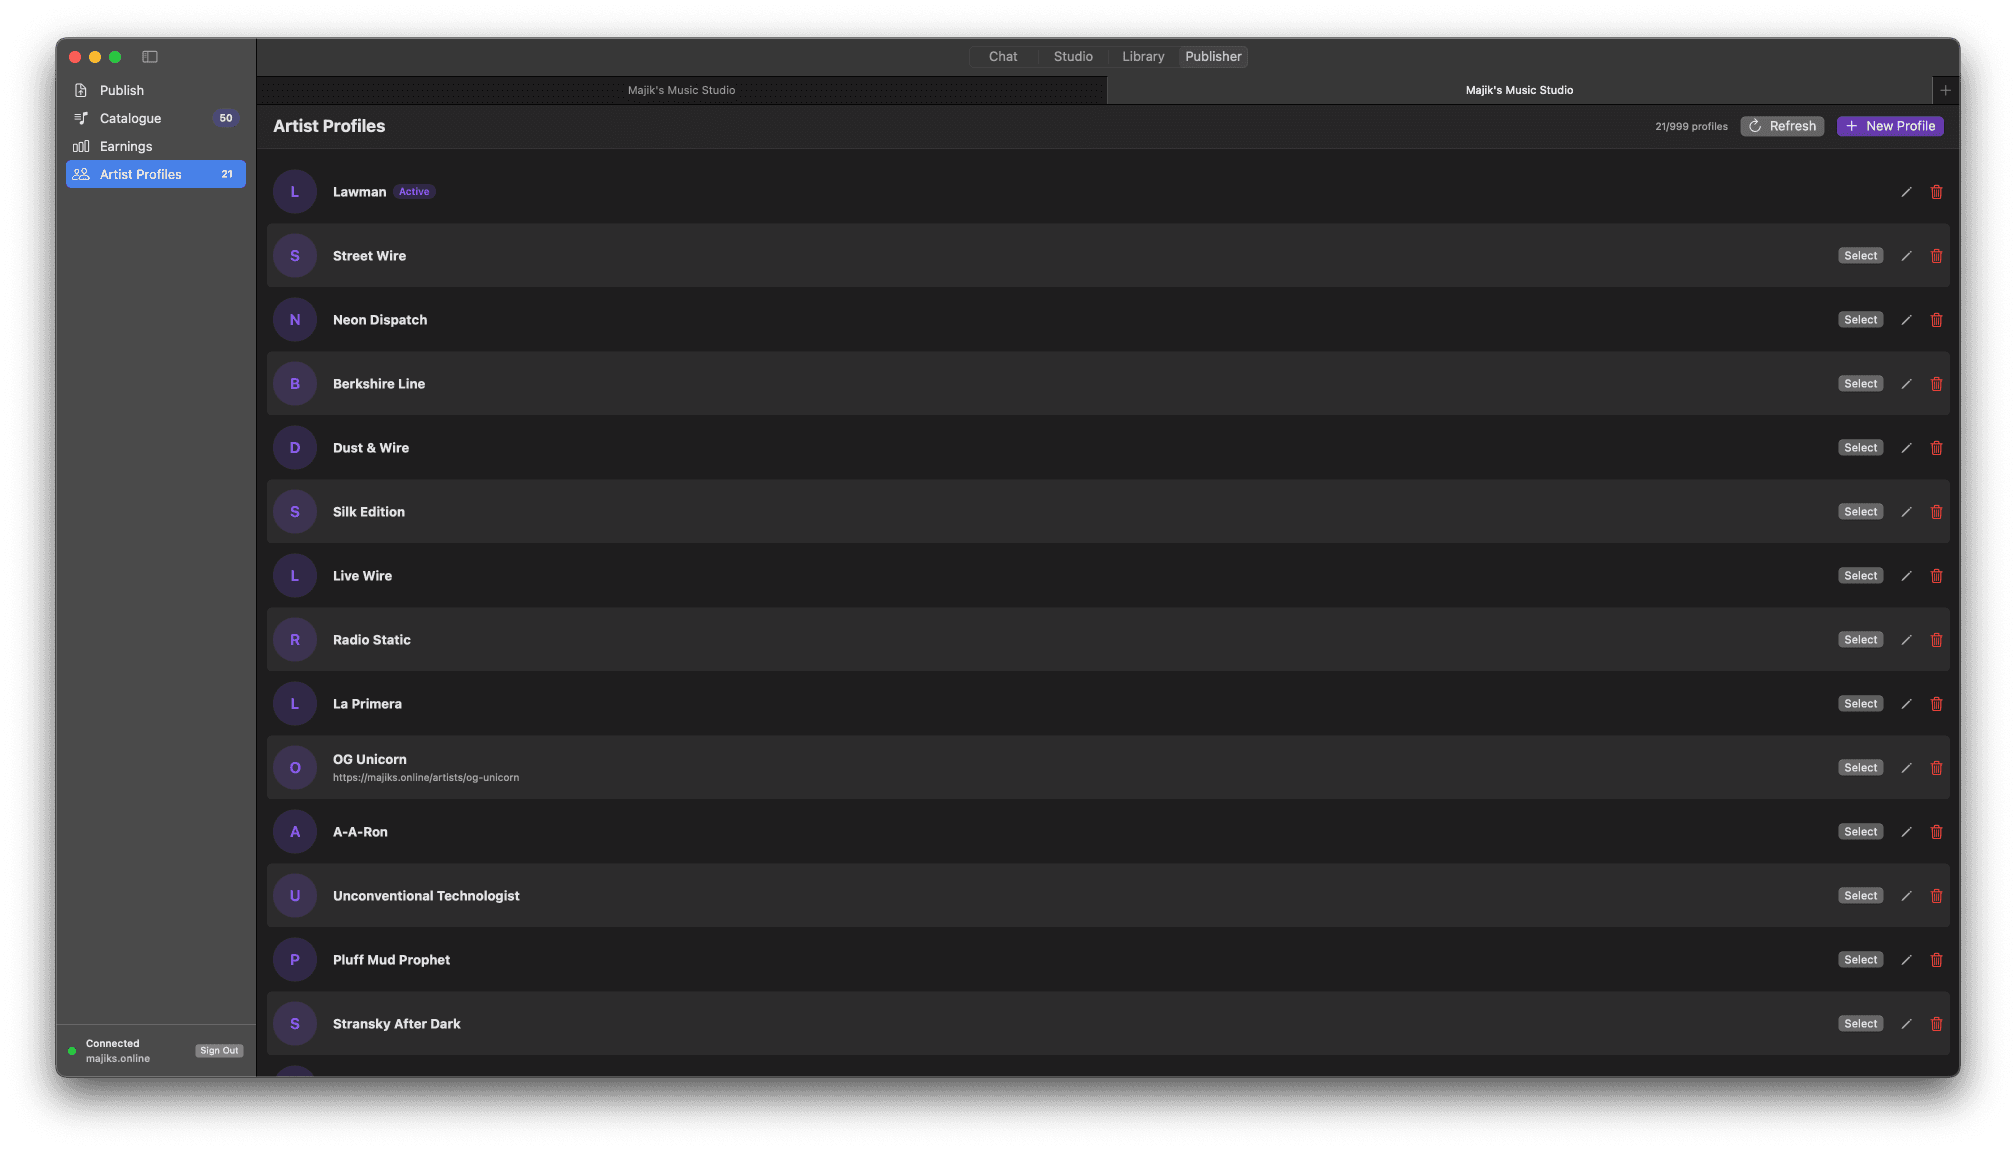Edit the Pluff Mud Prophet profile
The height and width of the screenshot is (1151, 2016).
pyautogui.click(x=1906, y=960)
